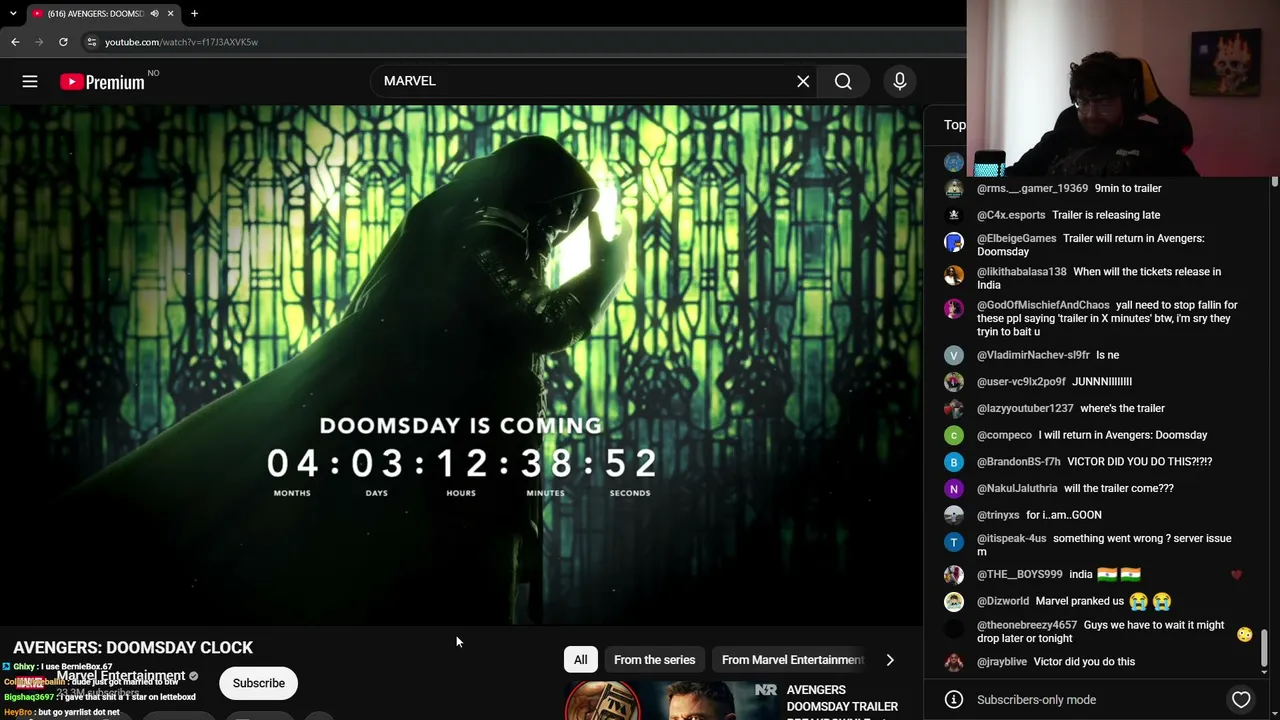This screenshot has width=1280, height=720.
Task: Click the AVENGERS: DOOMSDAY CLOCK video title
Action: click(x=133, y=647)
